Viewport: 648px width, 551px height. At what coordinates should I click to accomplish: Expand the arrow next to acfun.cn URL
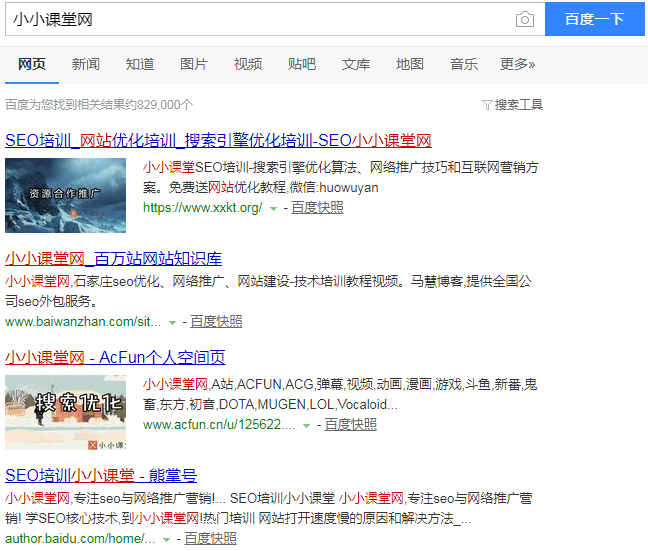click(x=306, y=426)
